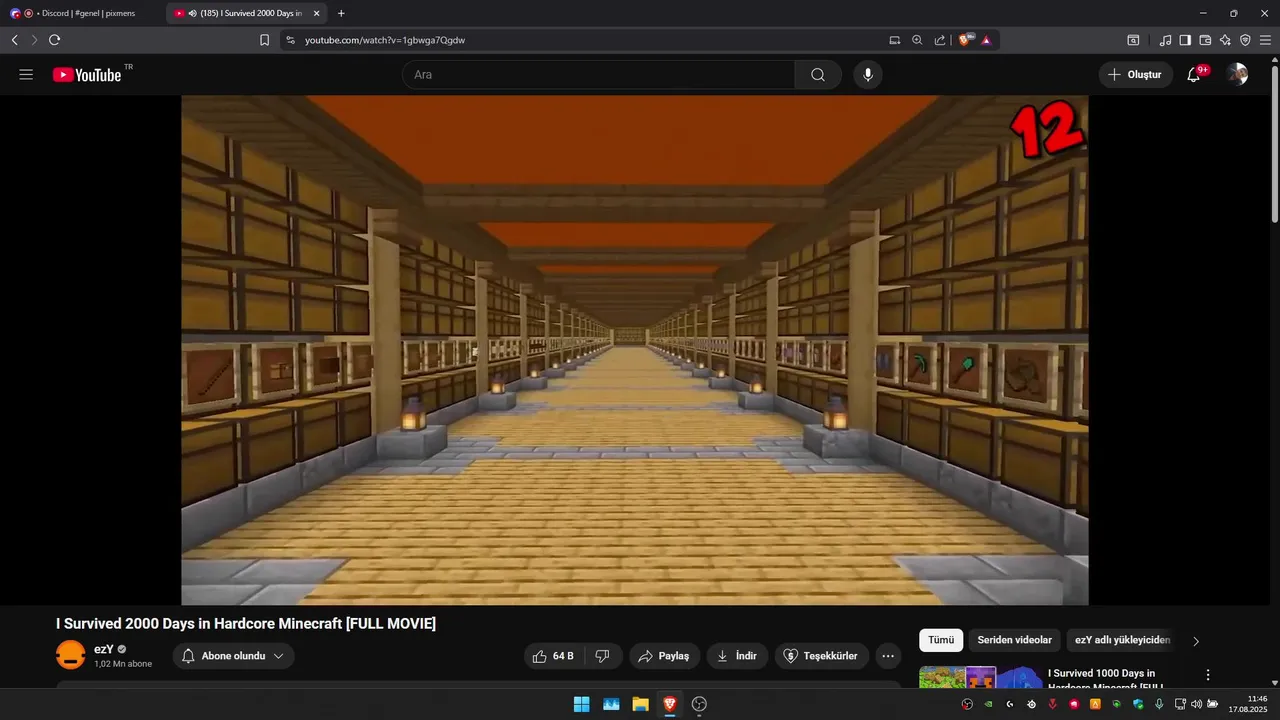Open the taskbar clock showing 11:46
The image size is (1280, 720).
click(1248, 704)
